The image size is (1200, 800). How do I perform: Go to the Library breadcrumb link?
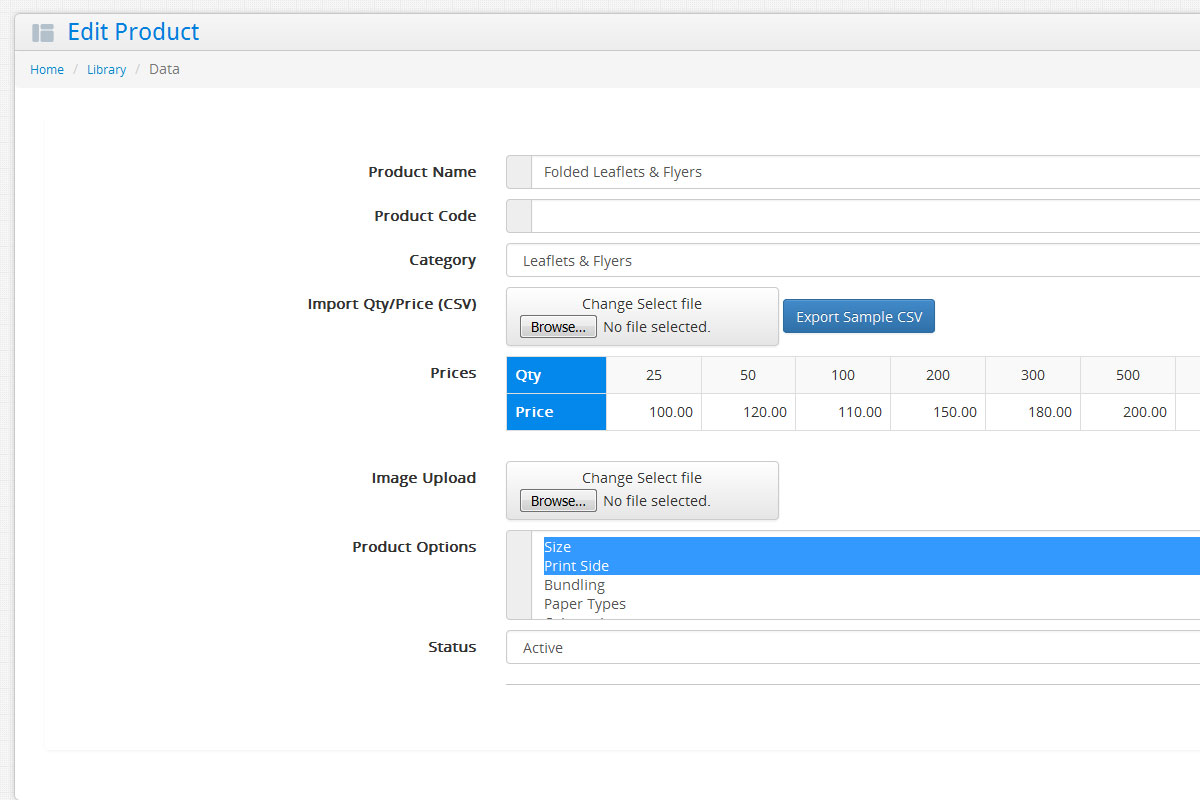(x=106, y=70)
